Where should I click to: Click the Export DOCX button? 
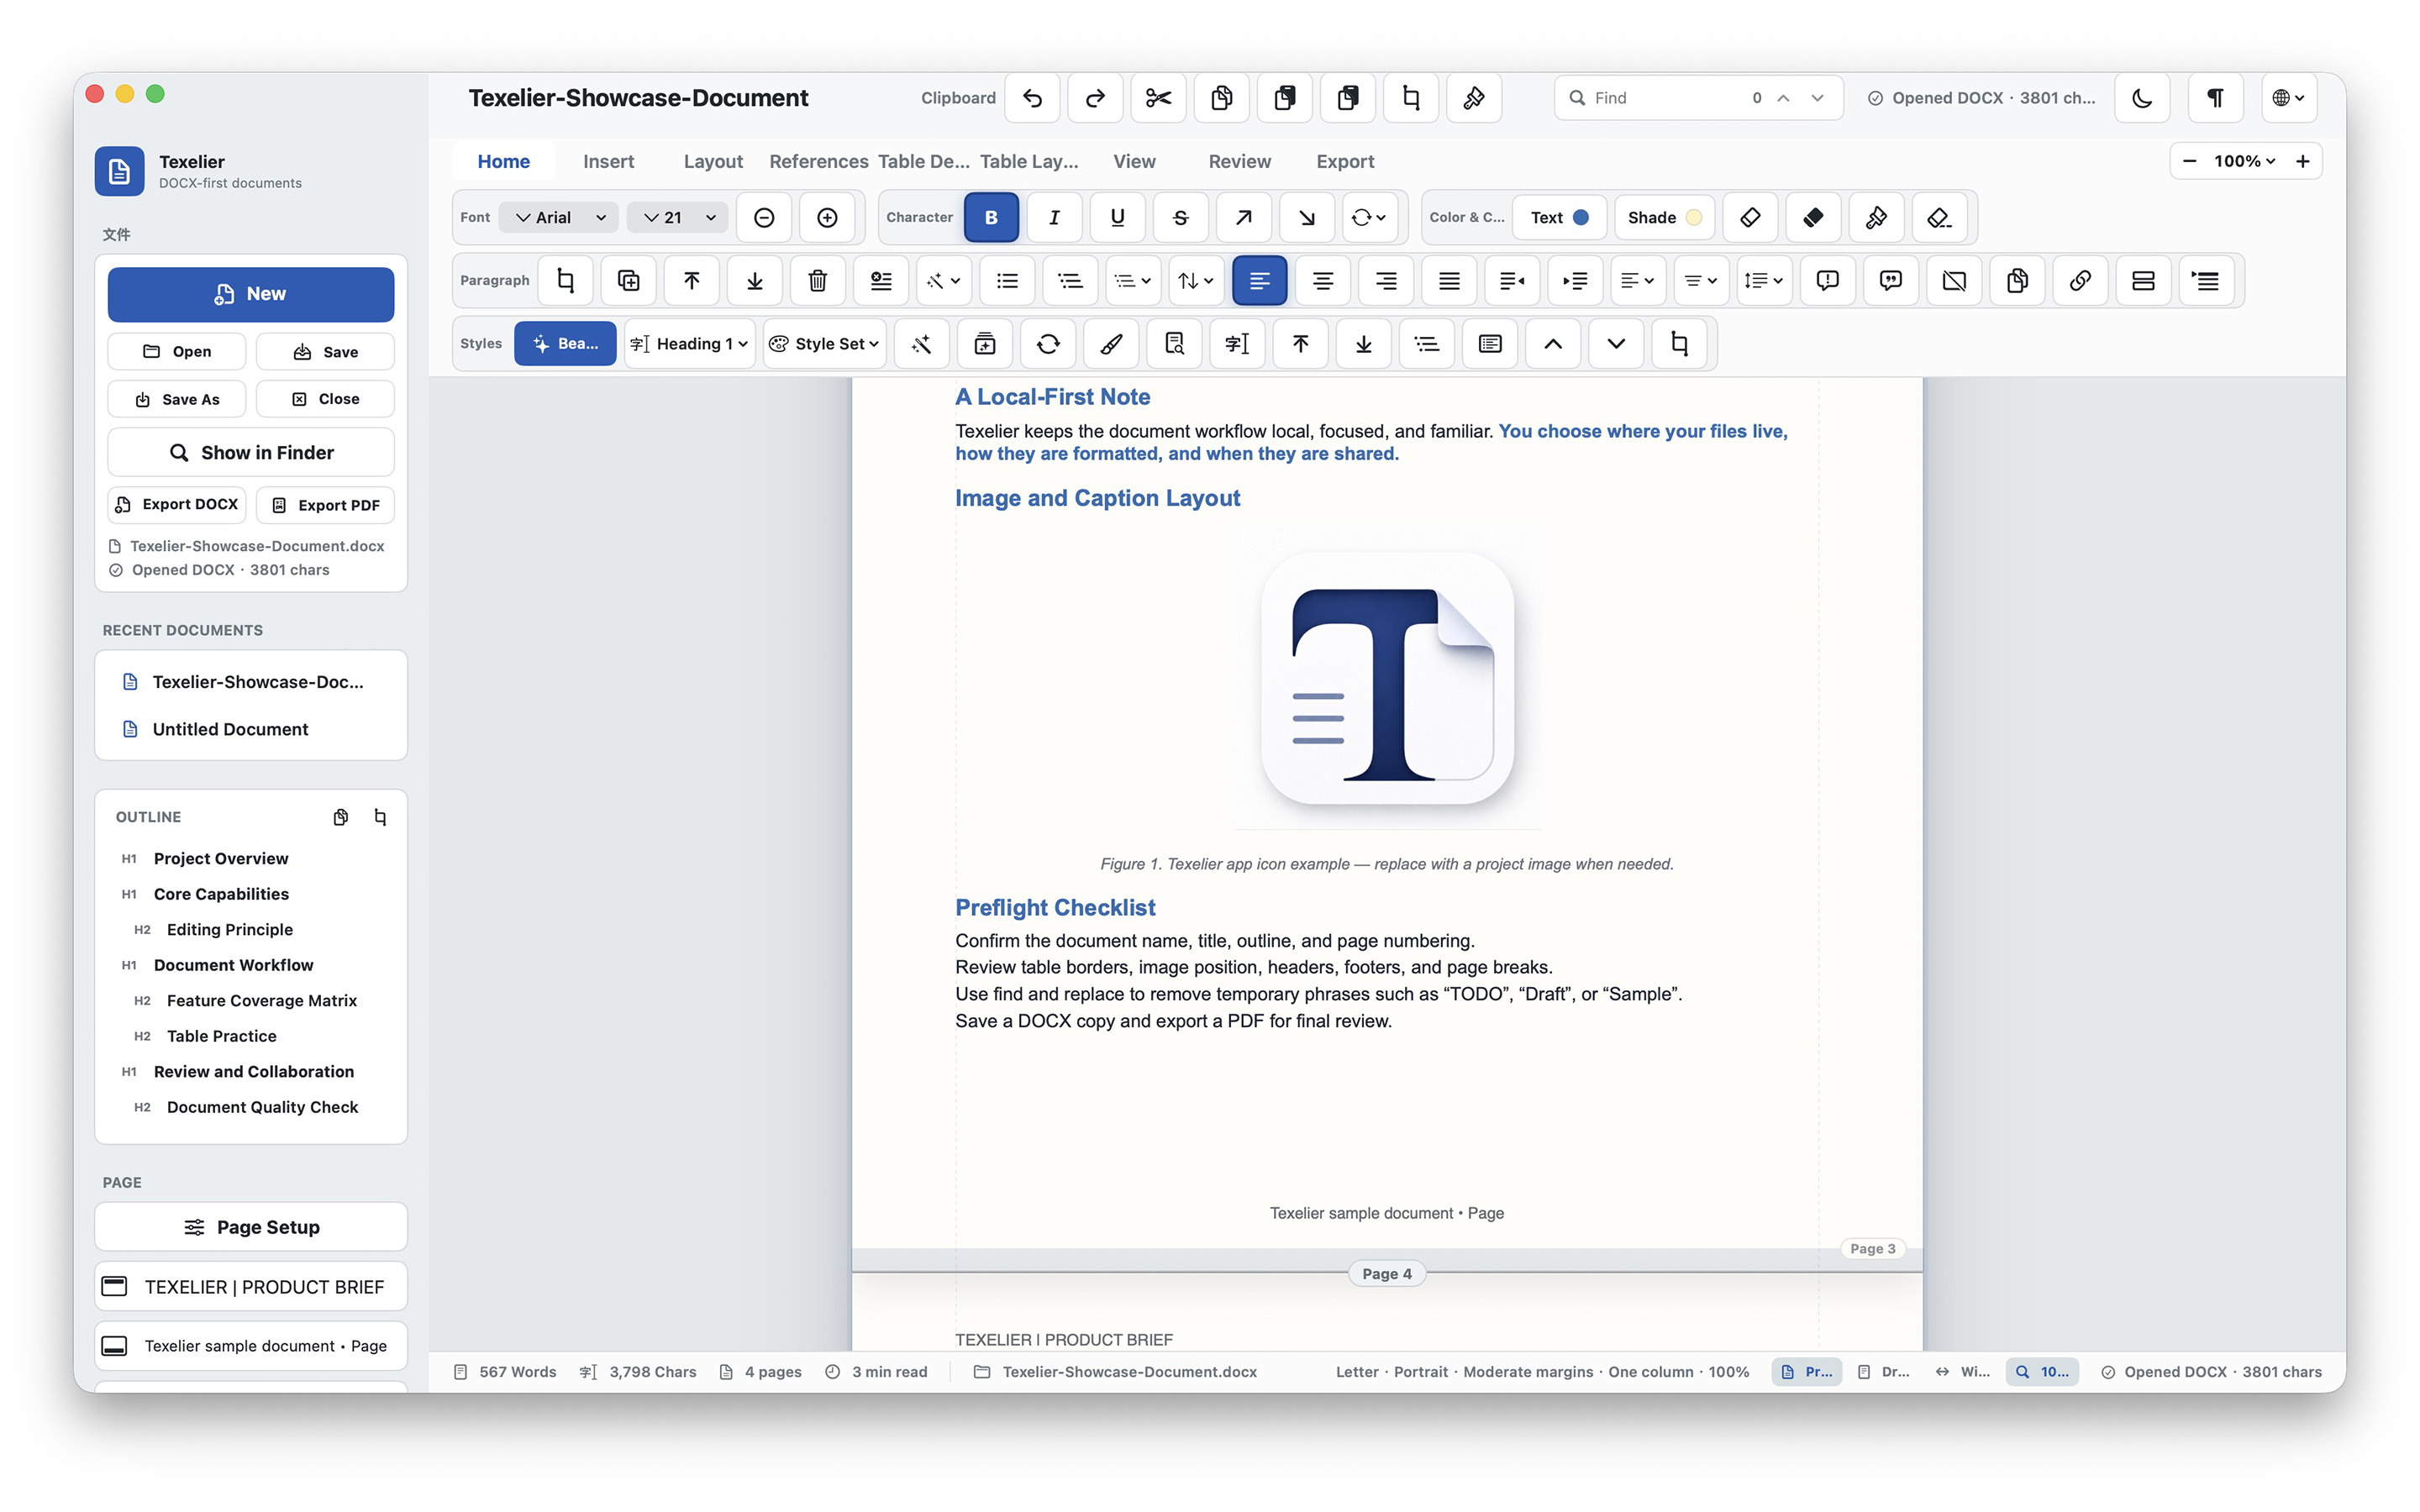coord(177,505)
